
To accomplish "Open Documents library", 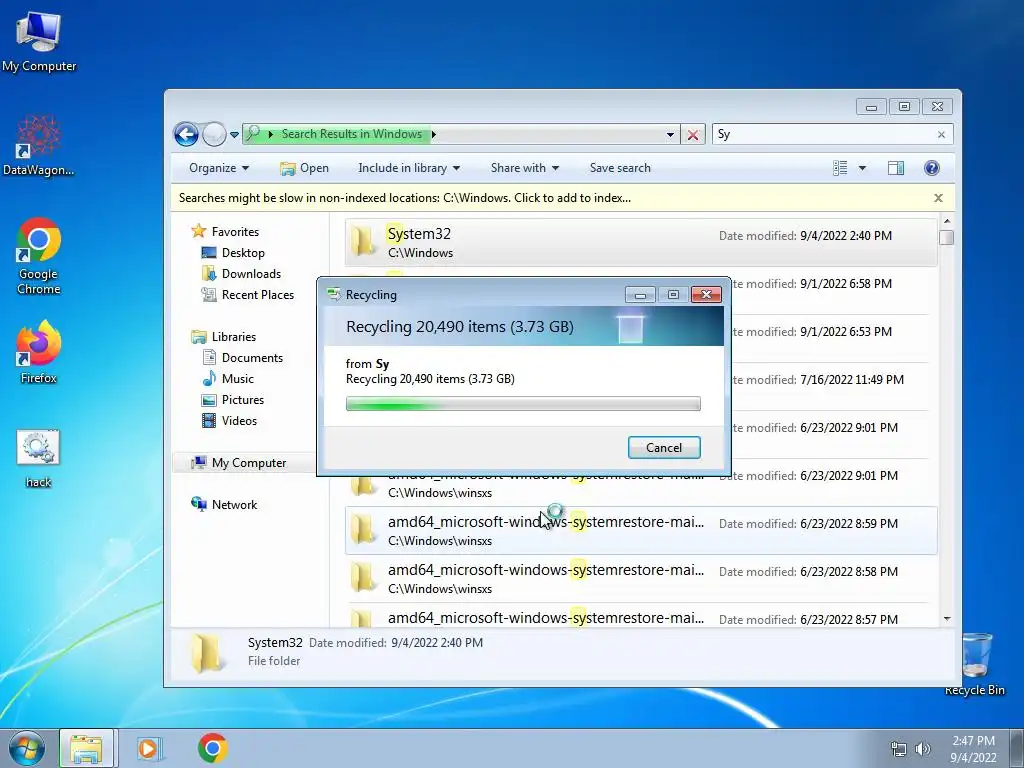I will (x=242, y=358).
